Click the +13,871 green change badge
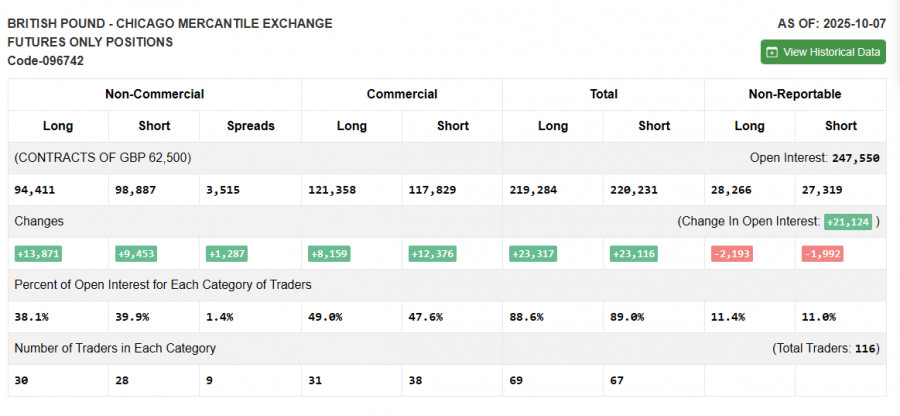Screen dimensions: 900x416 click(x=37, y=254)
